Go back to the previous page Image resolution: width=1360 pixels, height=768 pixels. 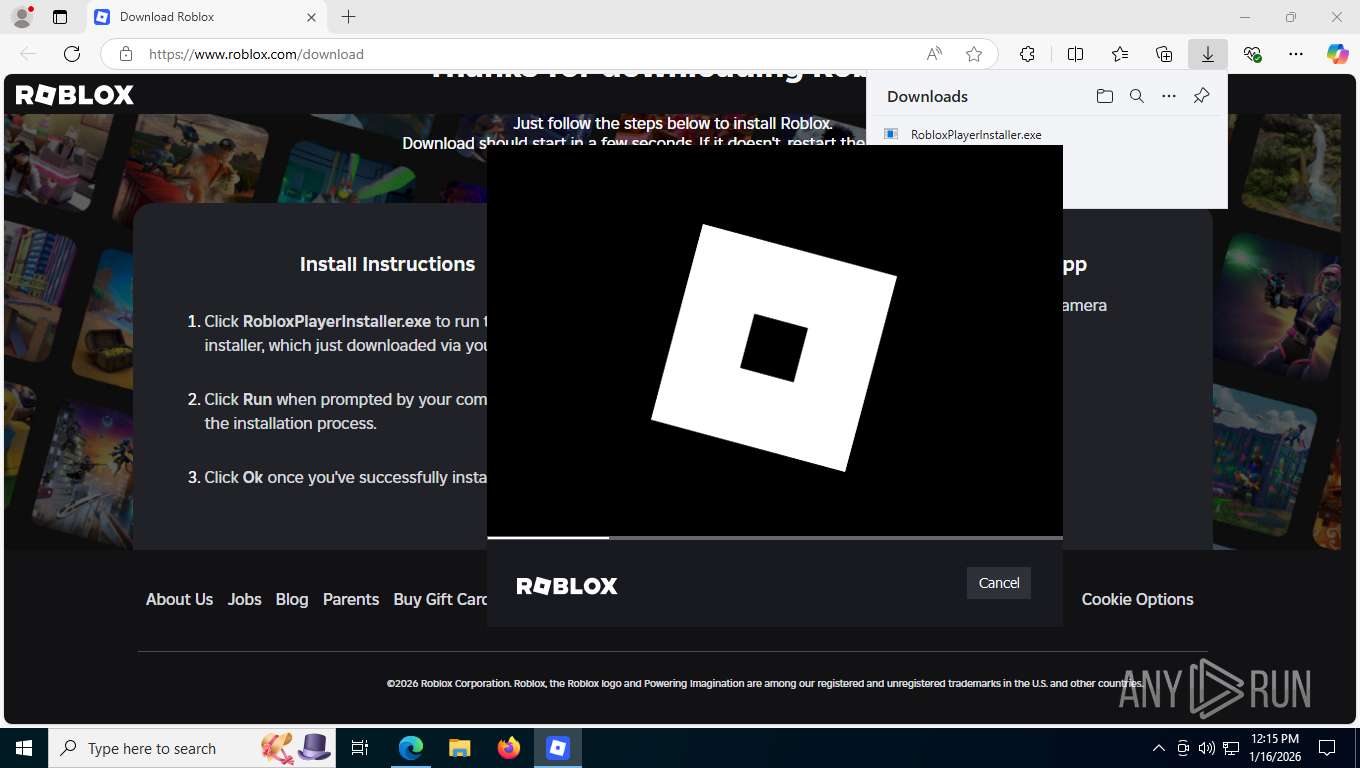28,54
